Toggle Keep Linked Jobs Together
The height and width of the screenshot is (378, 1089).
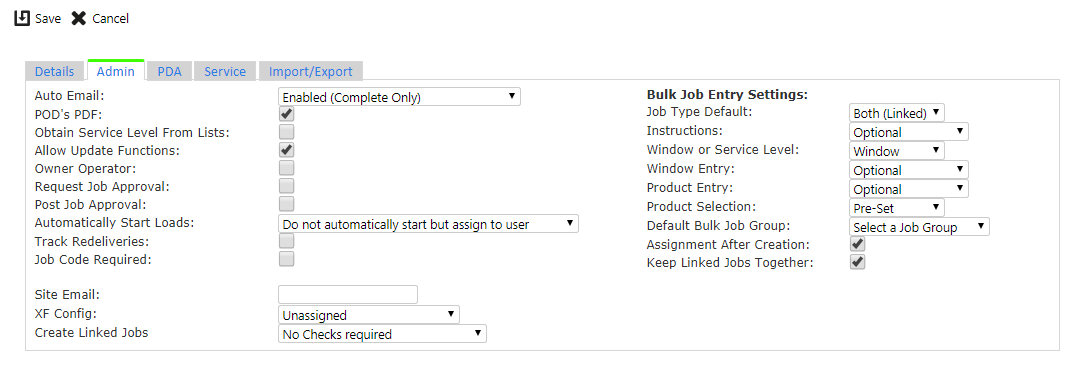pos(858,262)
